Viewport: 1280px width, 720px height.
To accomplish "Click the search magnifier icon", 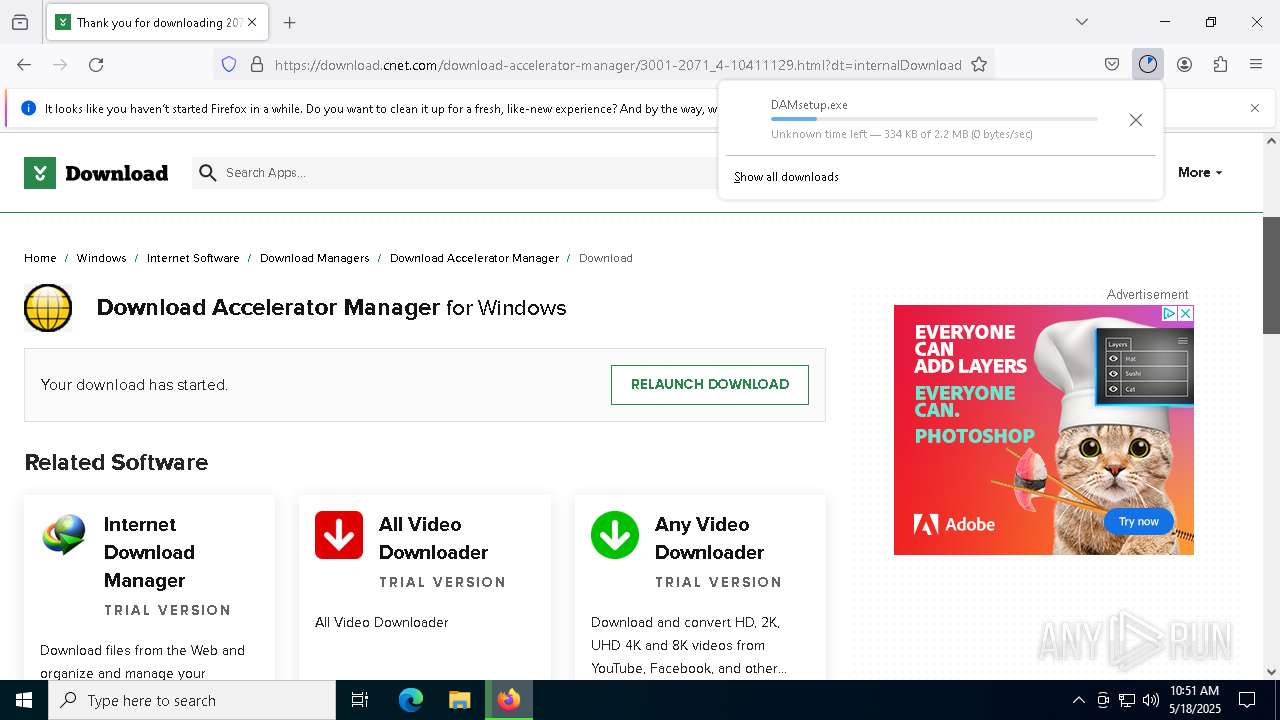I will 208,173.
